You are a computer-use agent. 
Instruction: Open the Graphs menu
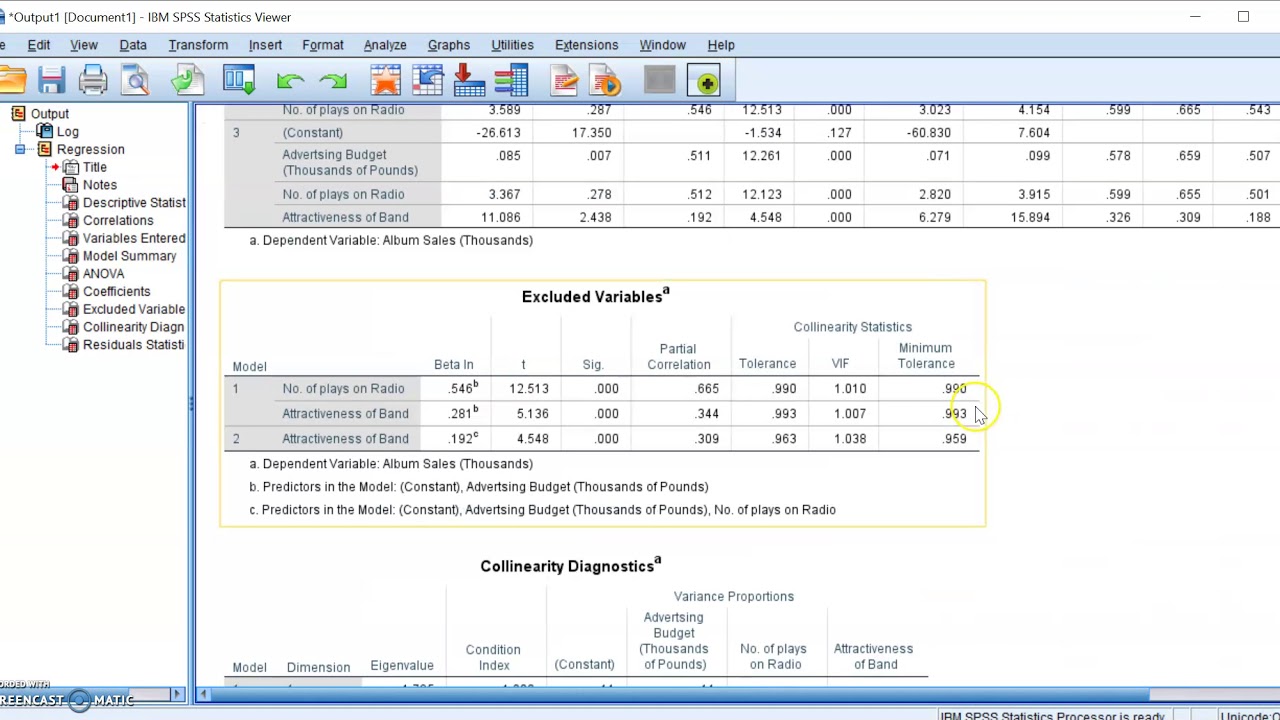coord(449,45)
